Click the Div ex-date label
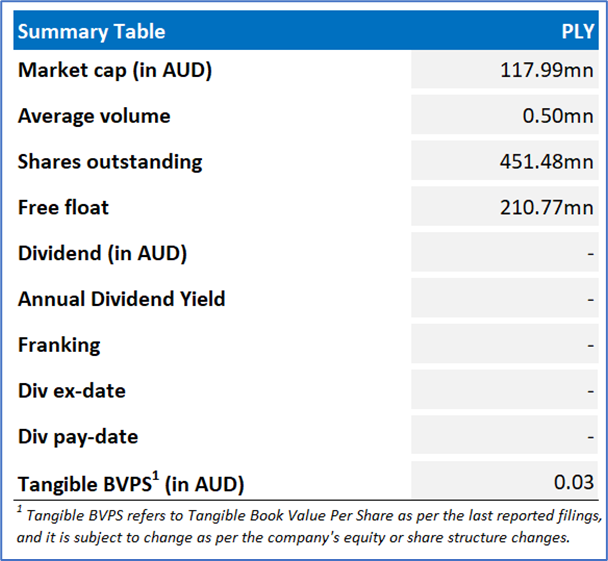This screenshot has height=561, width=608. (72, 390)
